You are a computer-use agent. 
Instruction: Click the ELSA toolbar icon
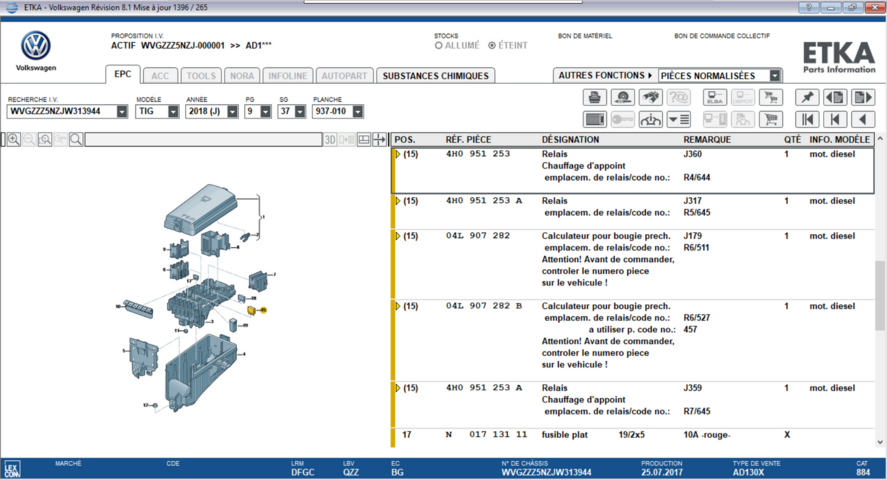coord(715,97)
